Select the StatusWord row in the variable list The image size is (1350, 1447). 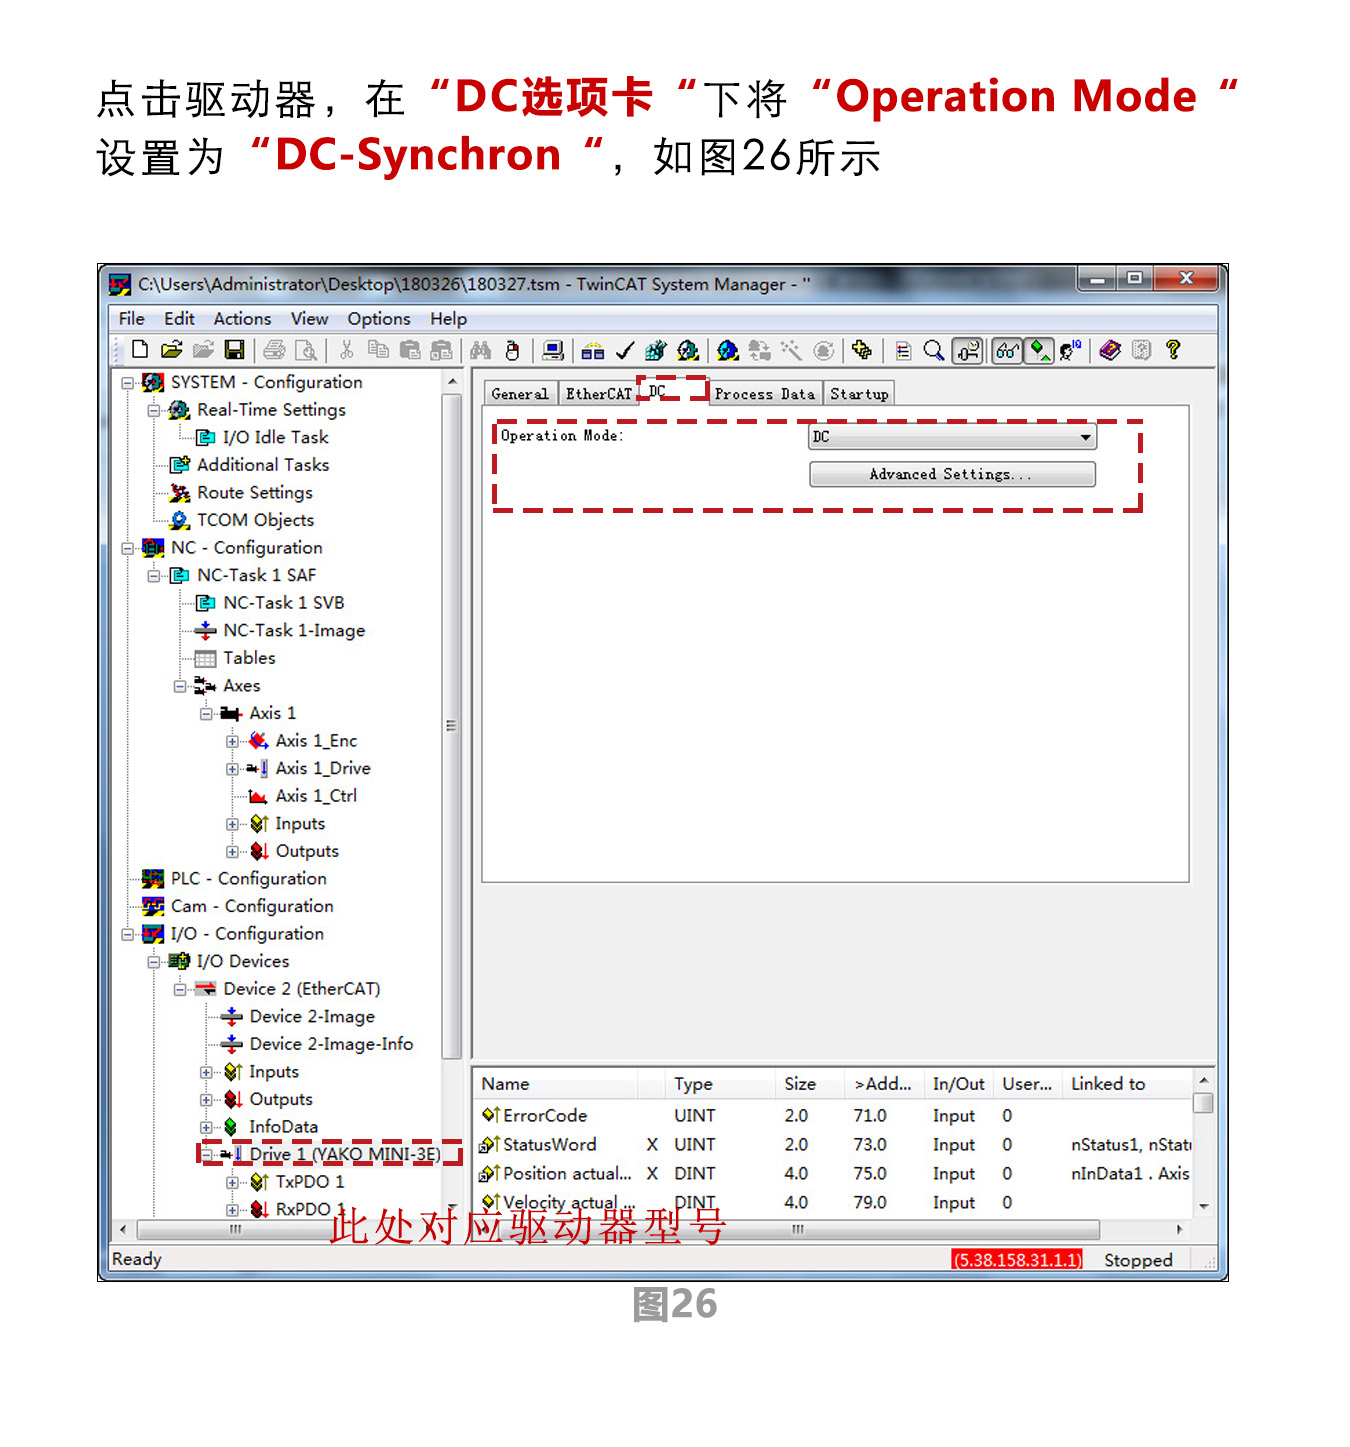point(834,1145)
